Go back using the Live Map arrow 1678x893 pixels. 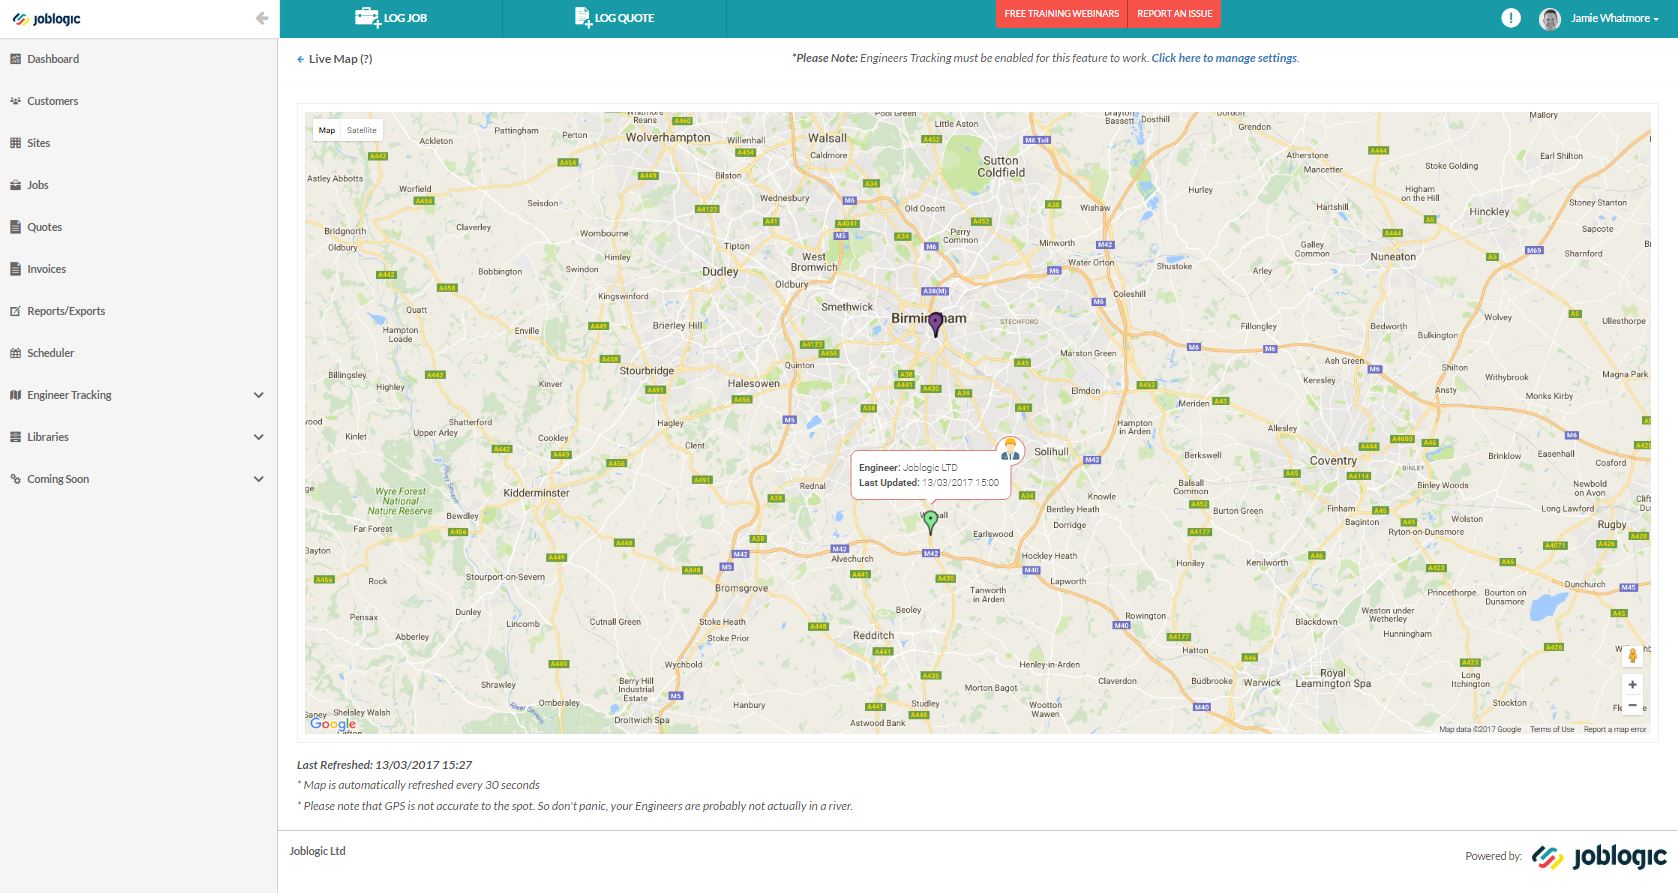coord(300,60)
